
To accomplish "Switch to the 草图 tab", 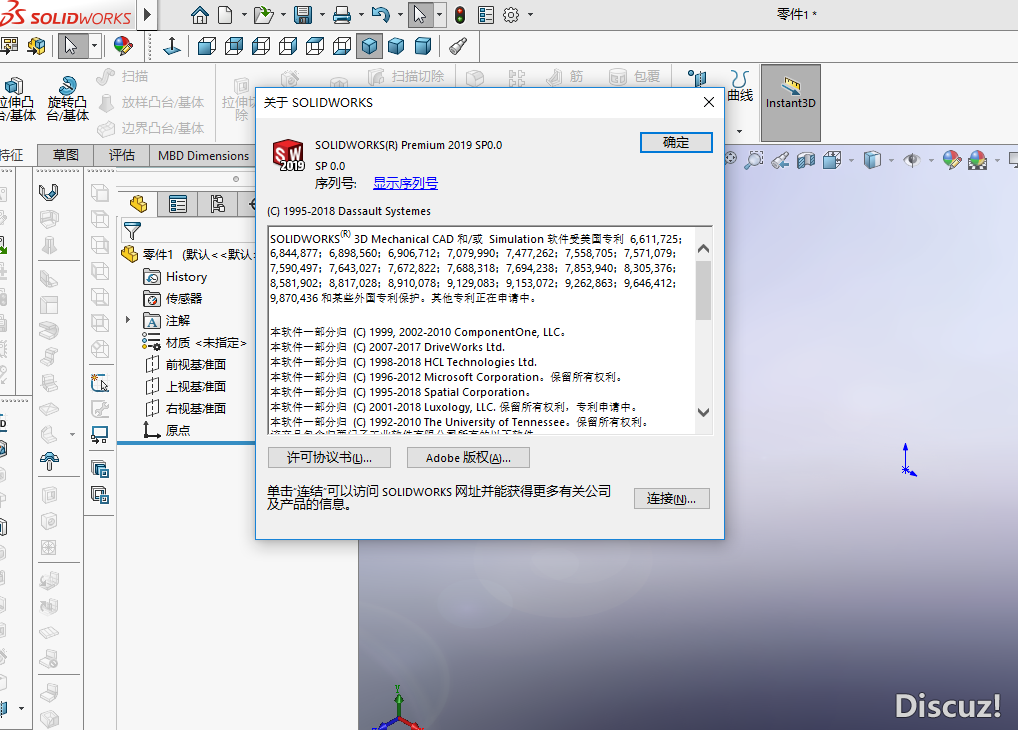I will [x=65, y=155].
